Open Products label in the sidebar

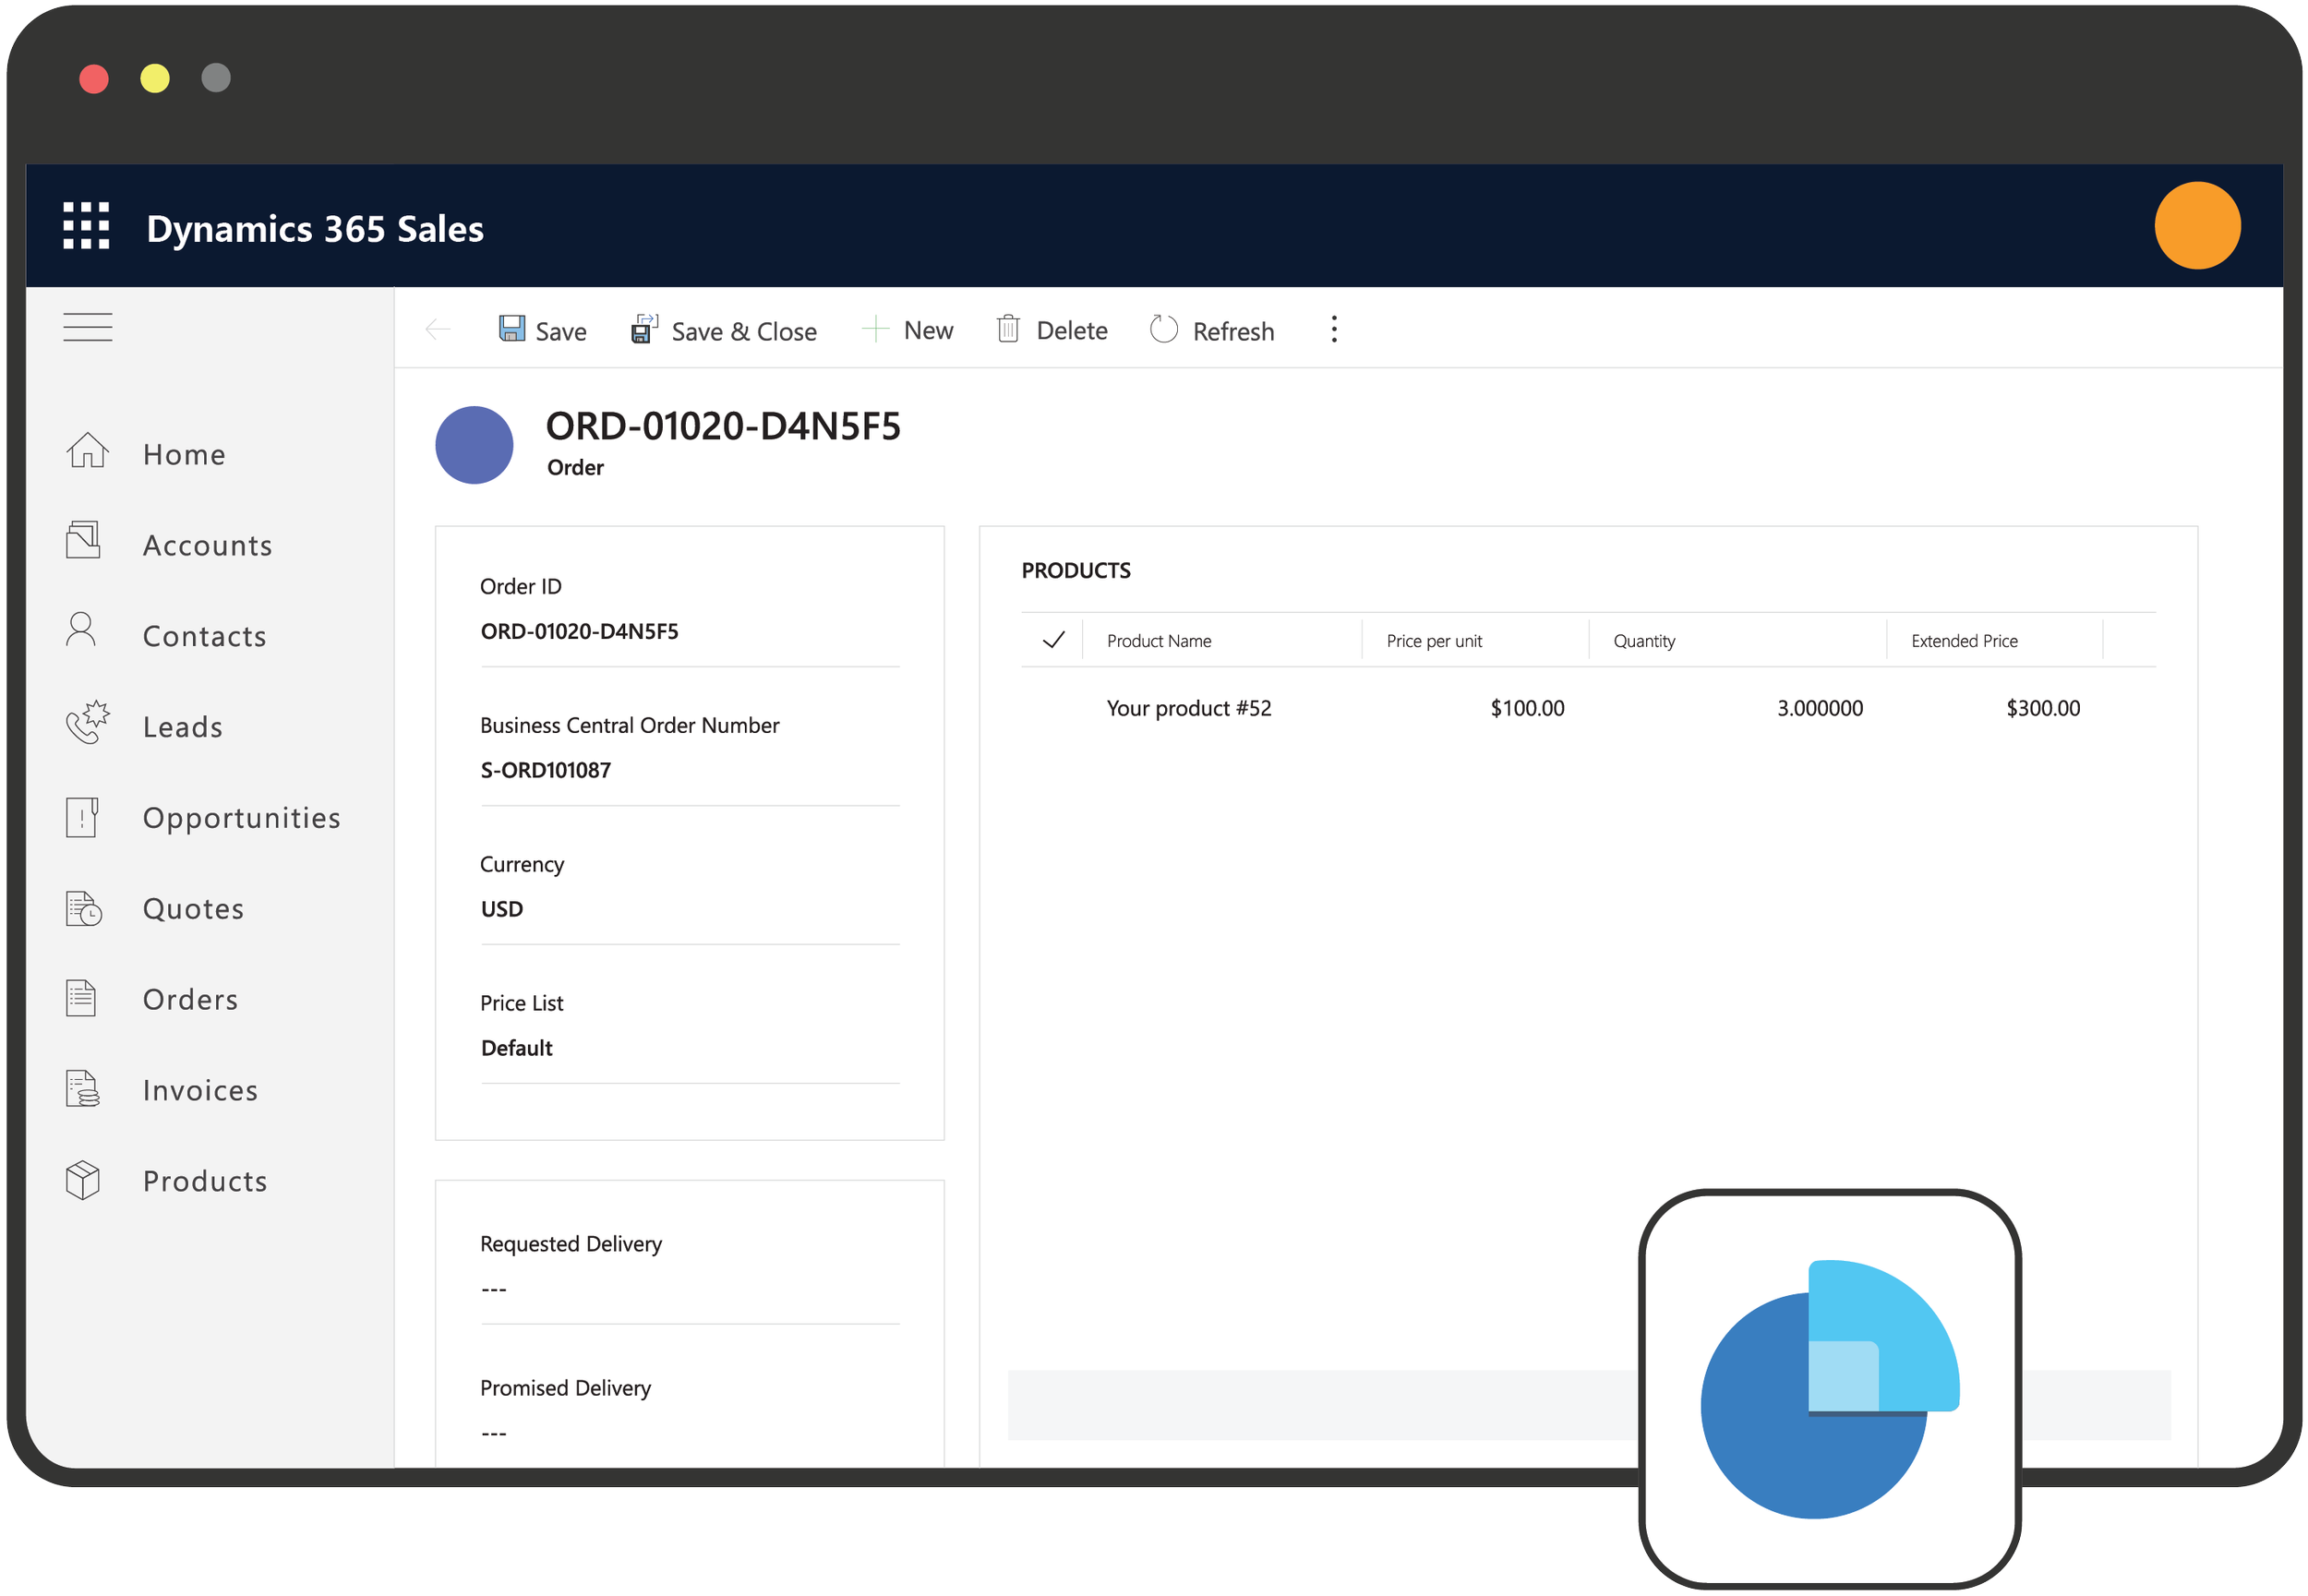click(206, 1181)
